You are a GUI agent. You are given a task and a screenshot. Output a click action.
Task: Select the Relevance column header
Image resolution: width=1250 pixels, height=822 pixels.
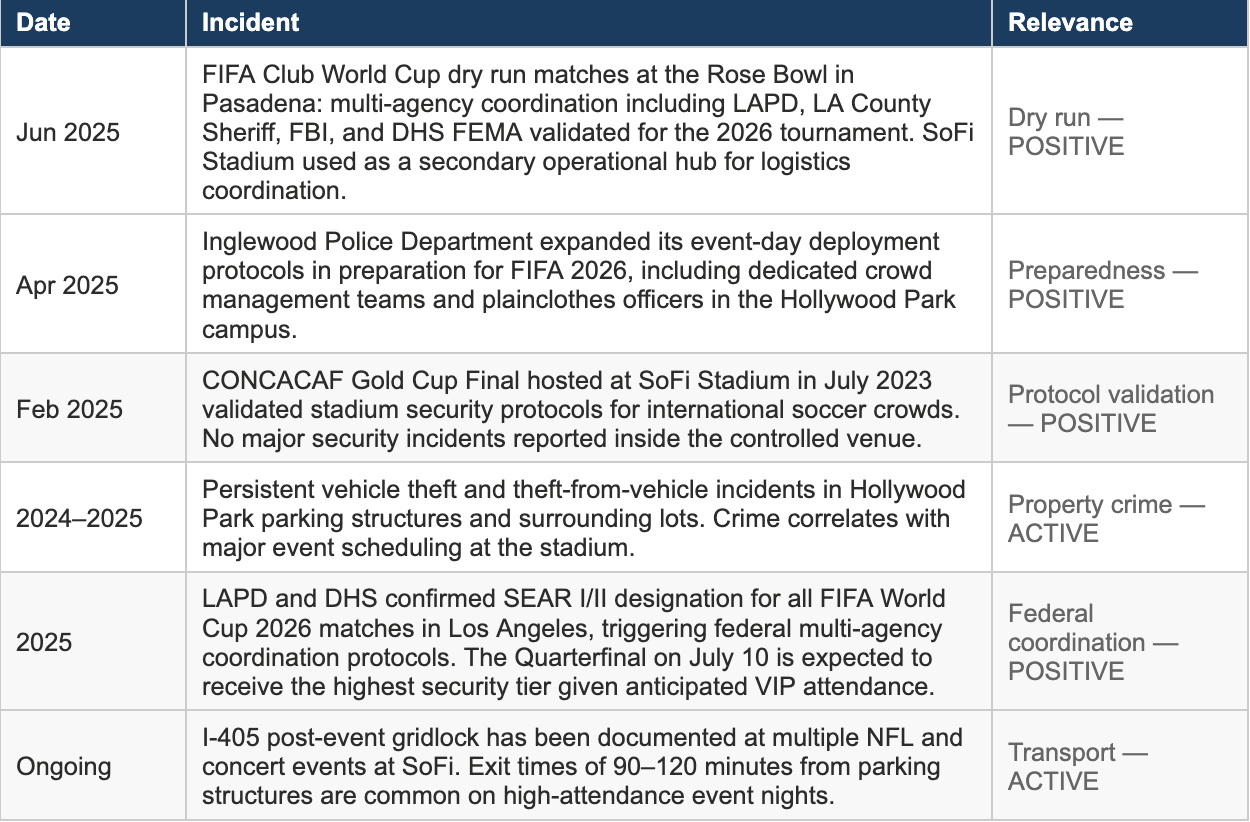click(x=1070, y=23)
